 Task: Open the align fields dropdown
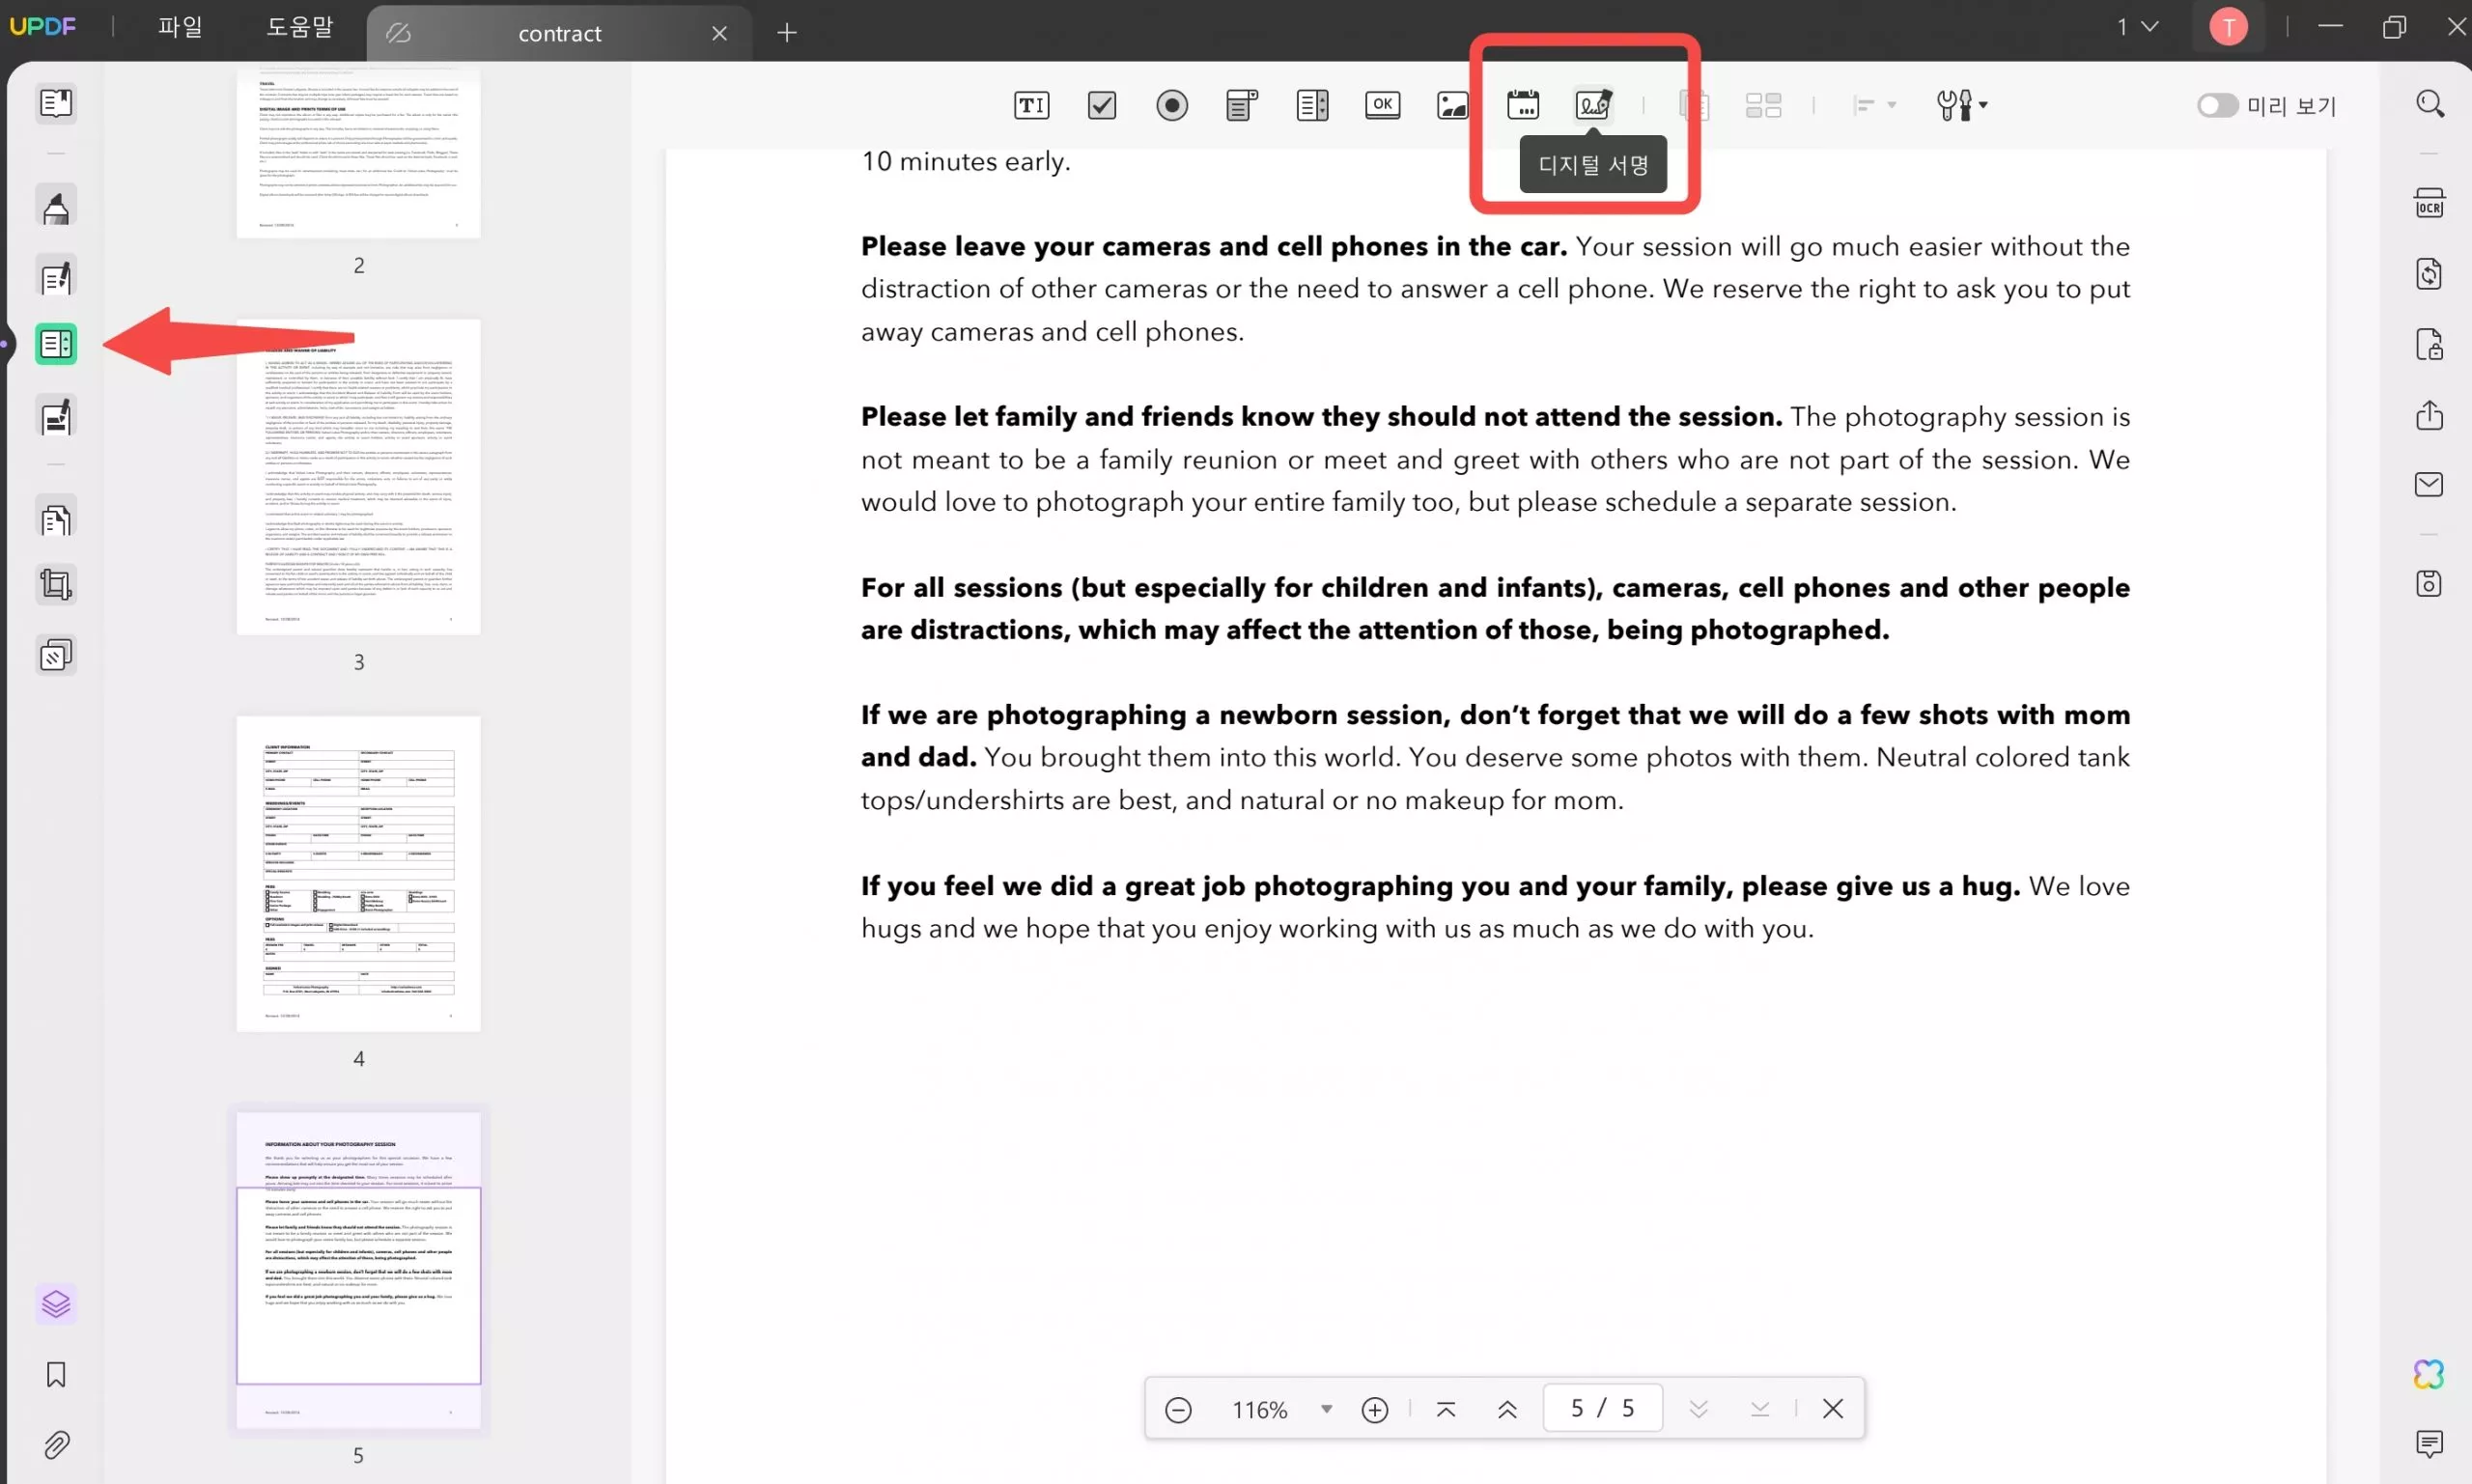pos(1874,105)
